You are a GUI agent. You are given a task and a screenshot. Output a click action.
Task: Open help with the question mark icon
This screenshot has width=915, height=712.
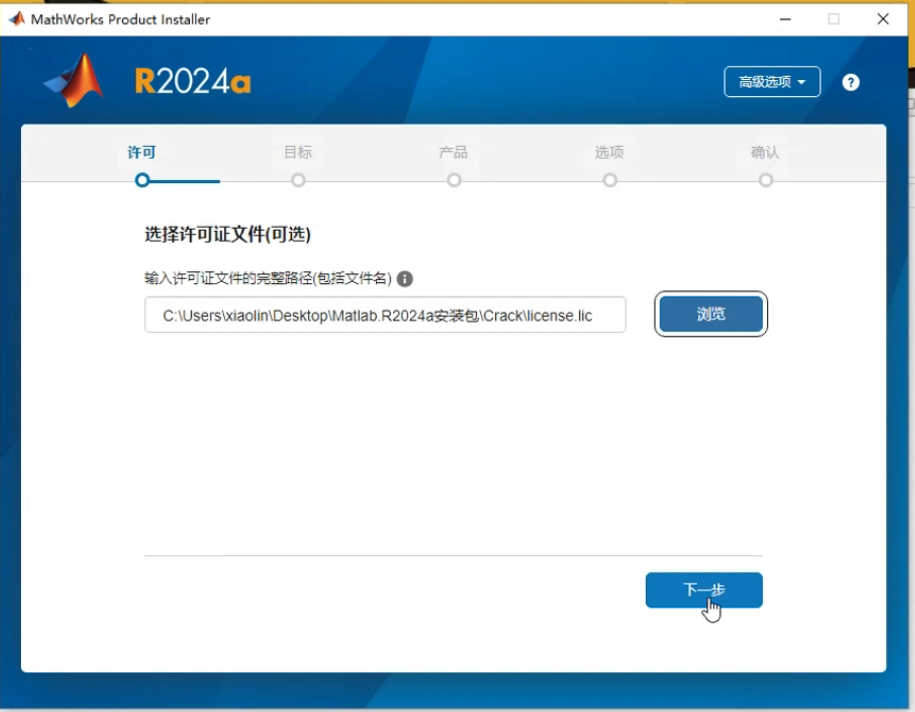point(851,82)
